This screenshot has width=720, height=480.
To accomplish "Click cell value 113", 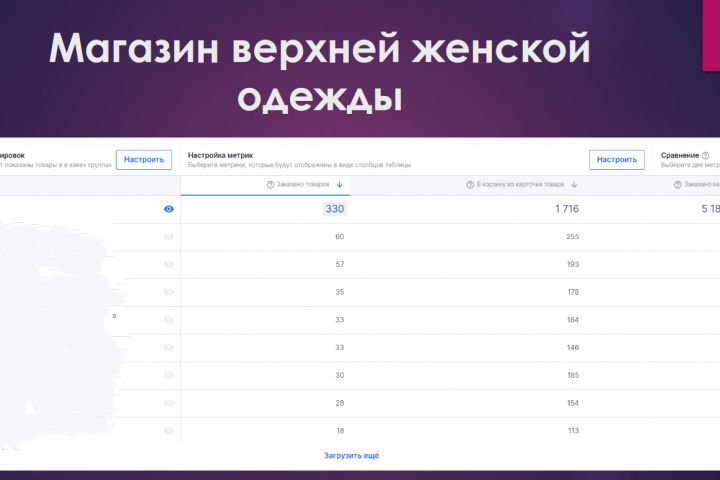I will pyautogui.click(x=573, y=431).
